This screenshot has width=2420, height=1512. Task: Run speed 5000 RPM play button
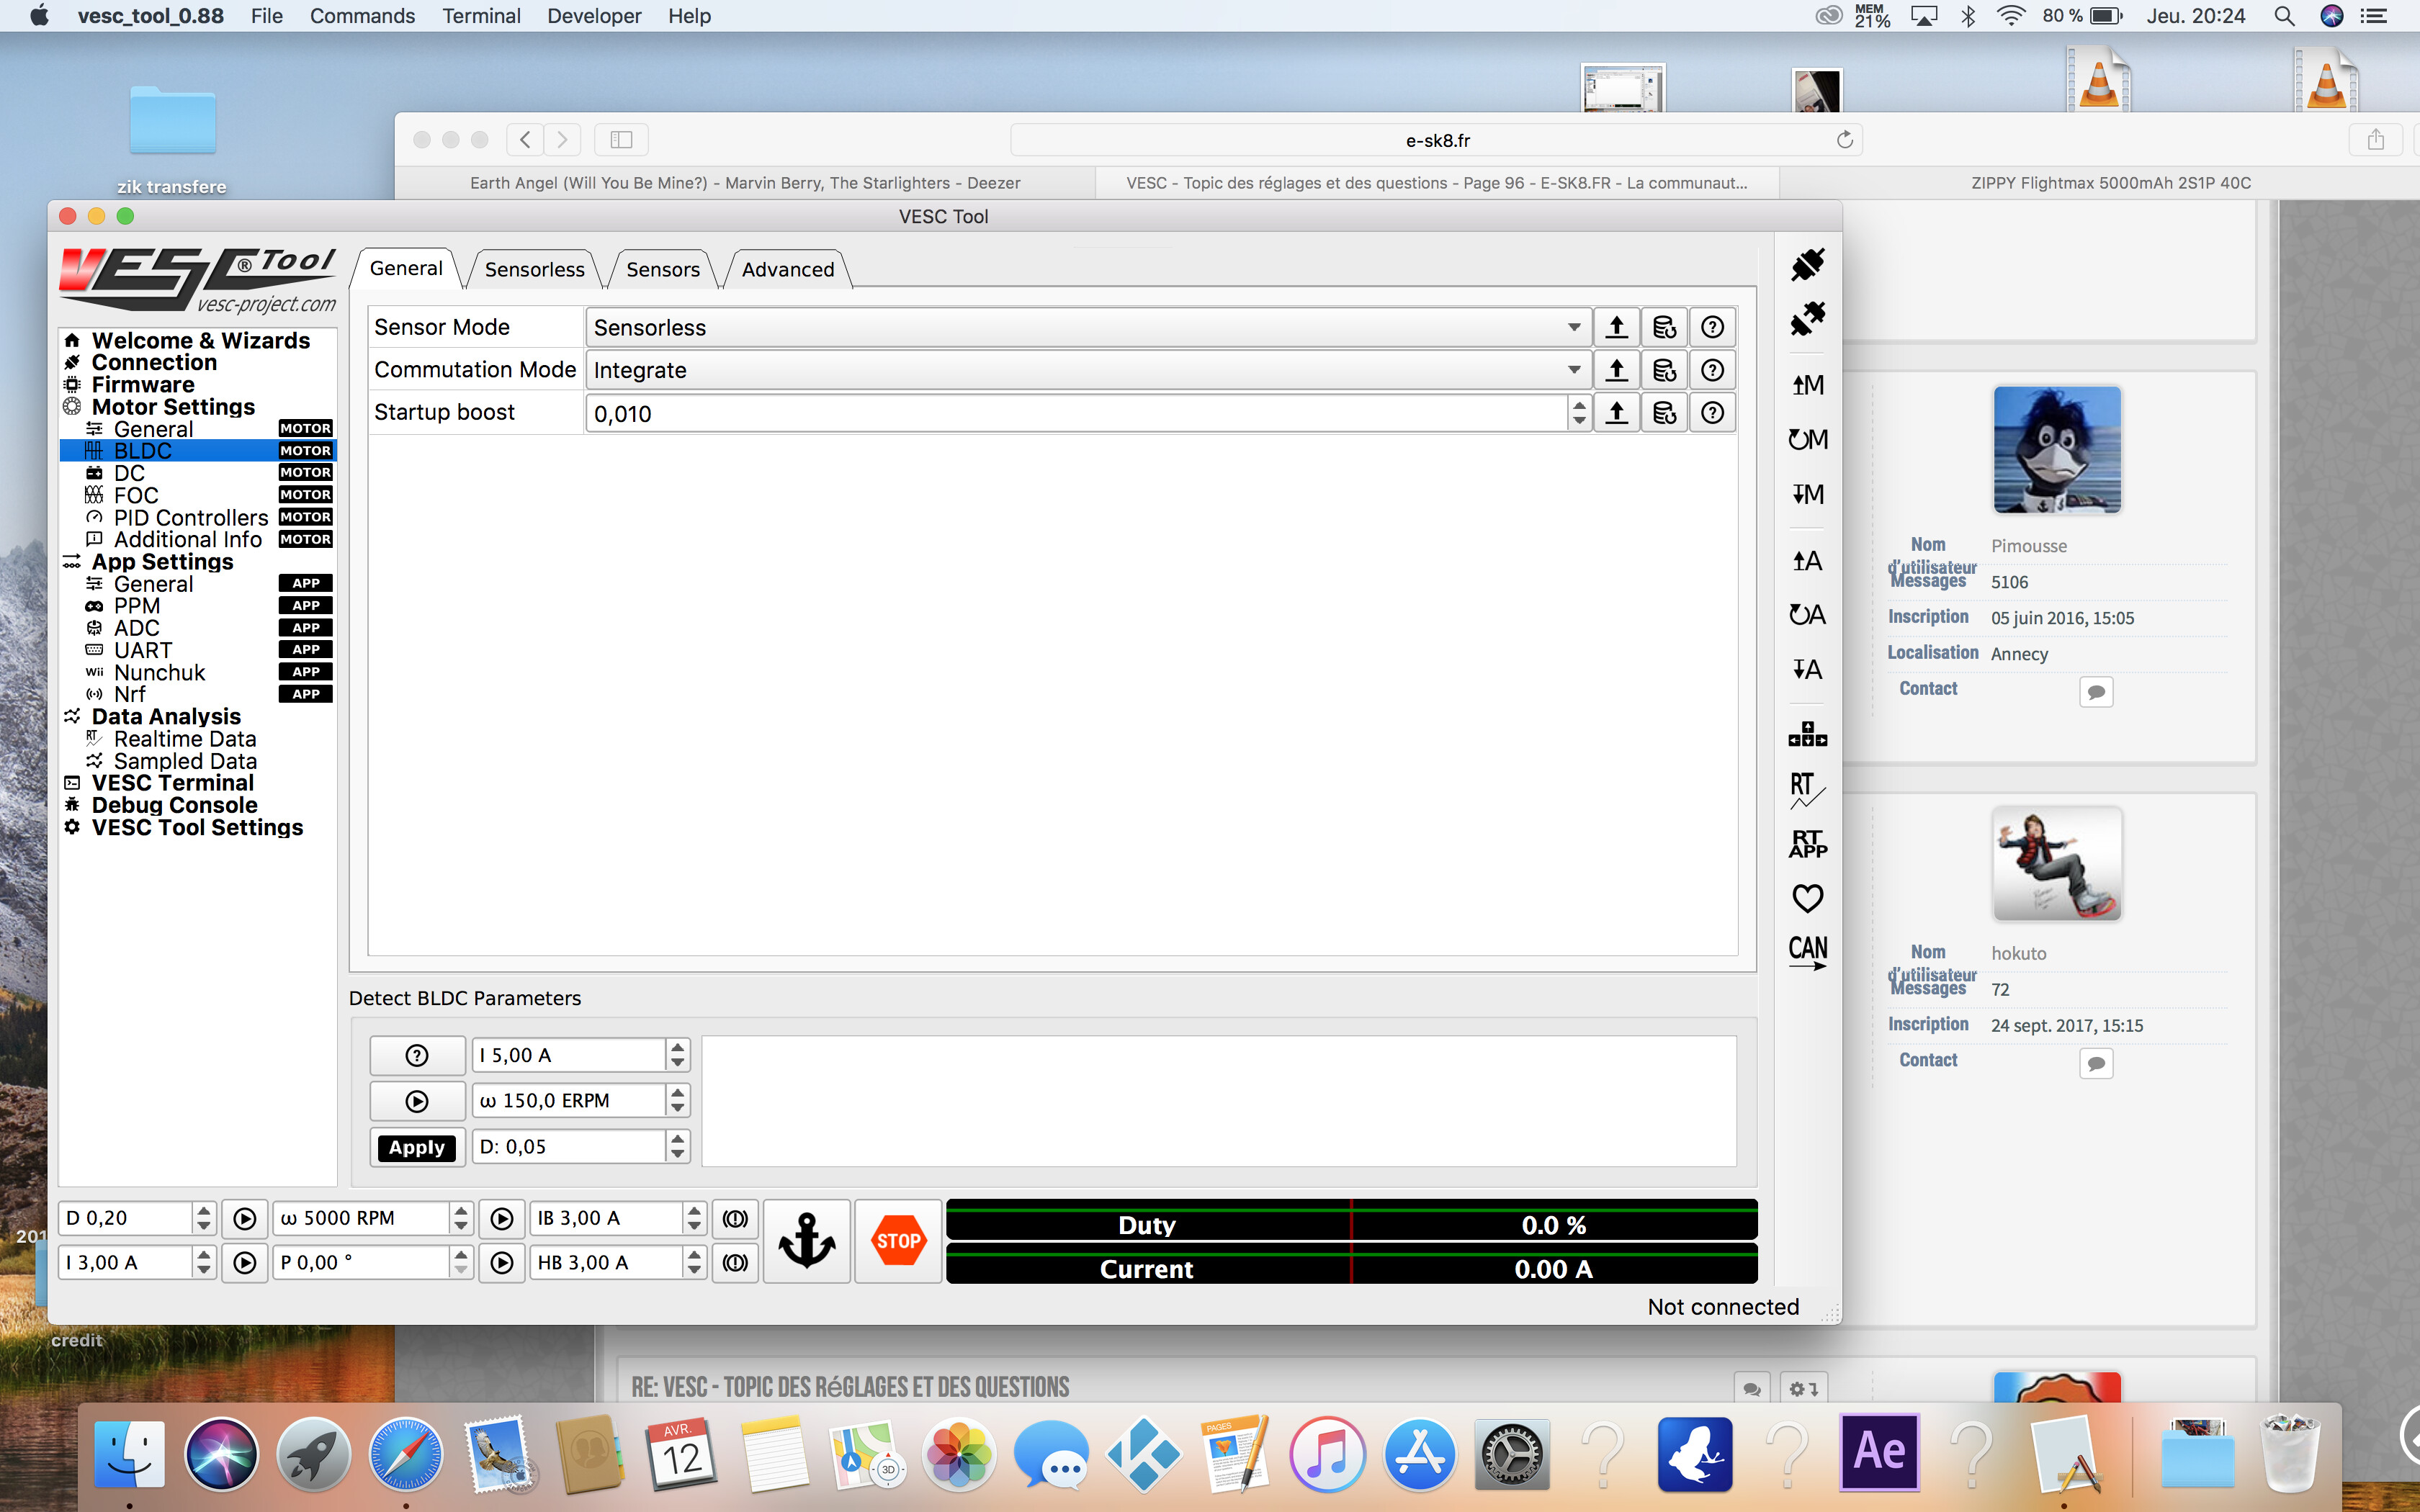point(502,1219)
